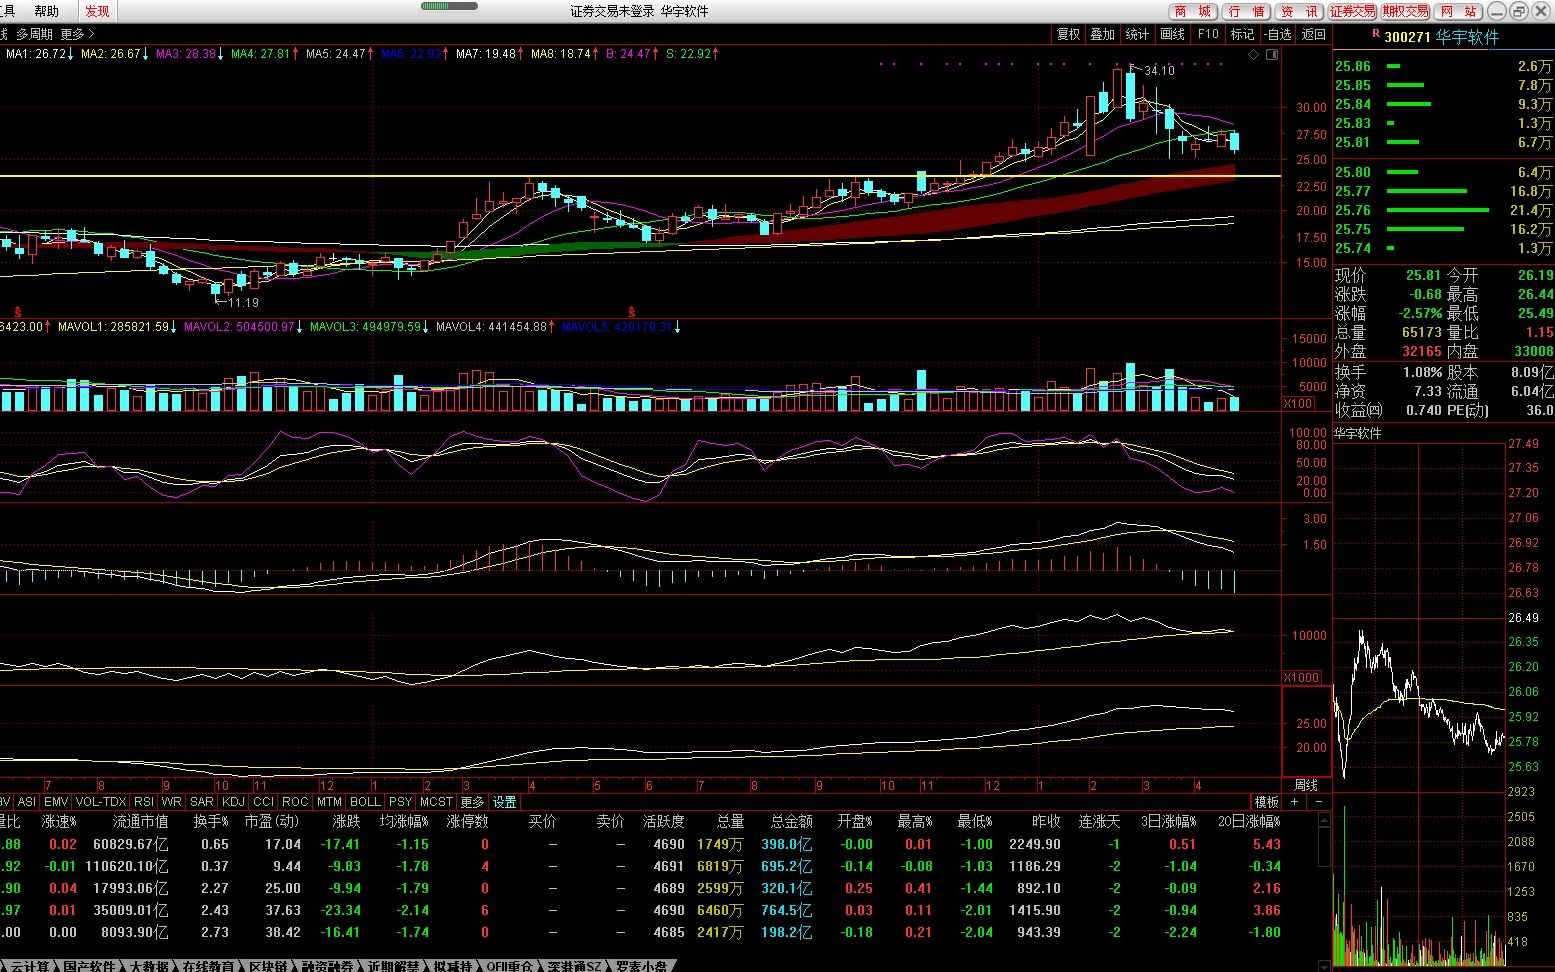This screenshot has width=1555, height=972.
Task: Click the minus button beside 模板
Action: [1319, 802]
